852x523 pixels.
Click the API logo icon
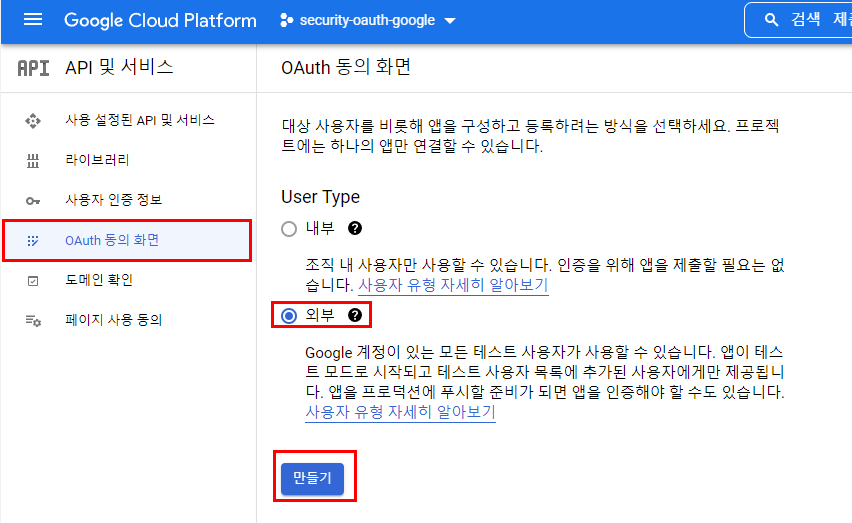(x=33, y=68)
